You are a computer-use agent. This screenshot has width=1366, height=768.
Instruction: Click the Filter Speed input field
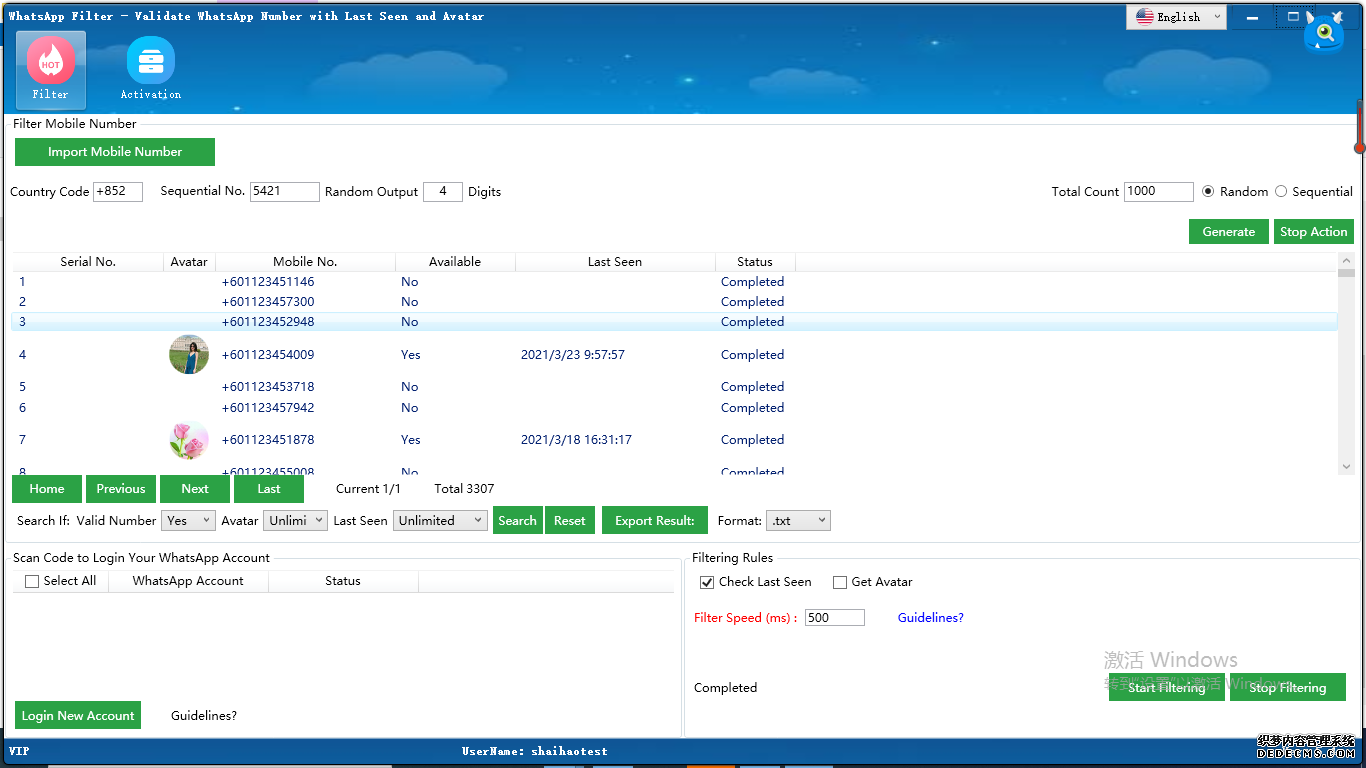834,618
